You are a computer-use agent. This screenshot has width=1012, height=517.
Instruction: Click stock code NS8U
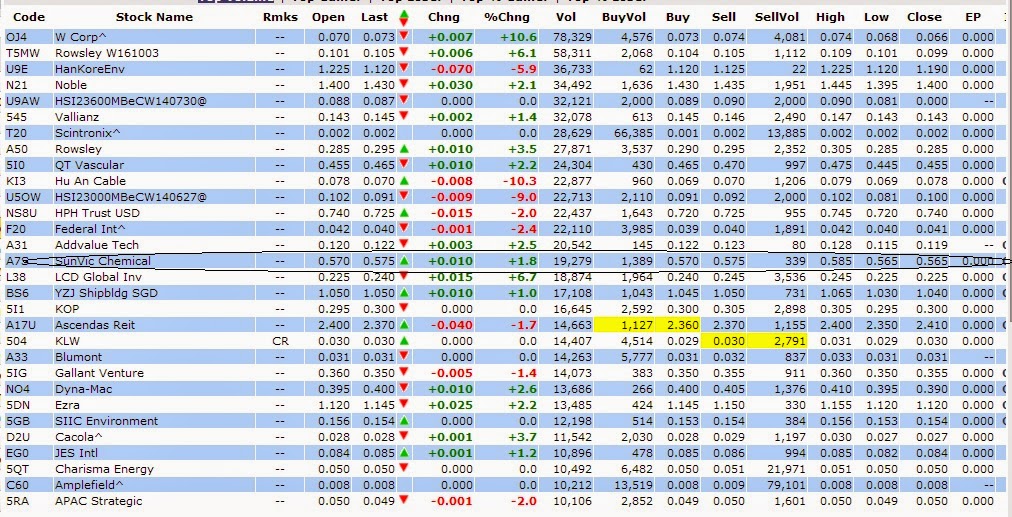[x=19, y=213]
